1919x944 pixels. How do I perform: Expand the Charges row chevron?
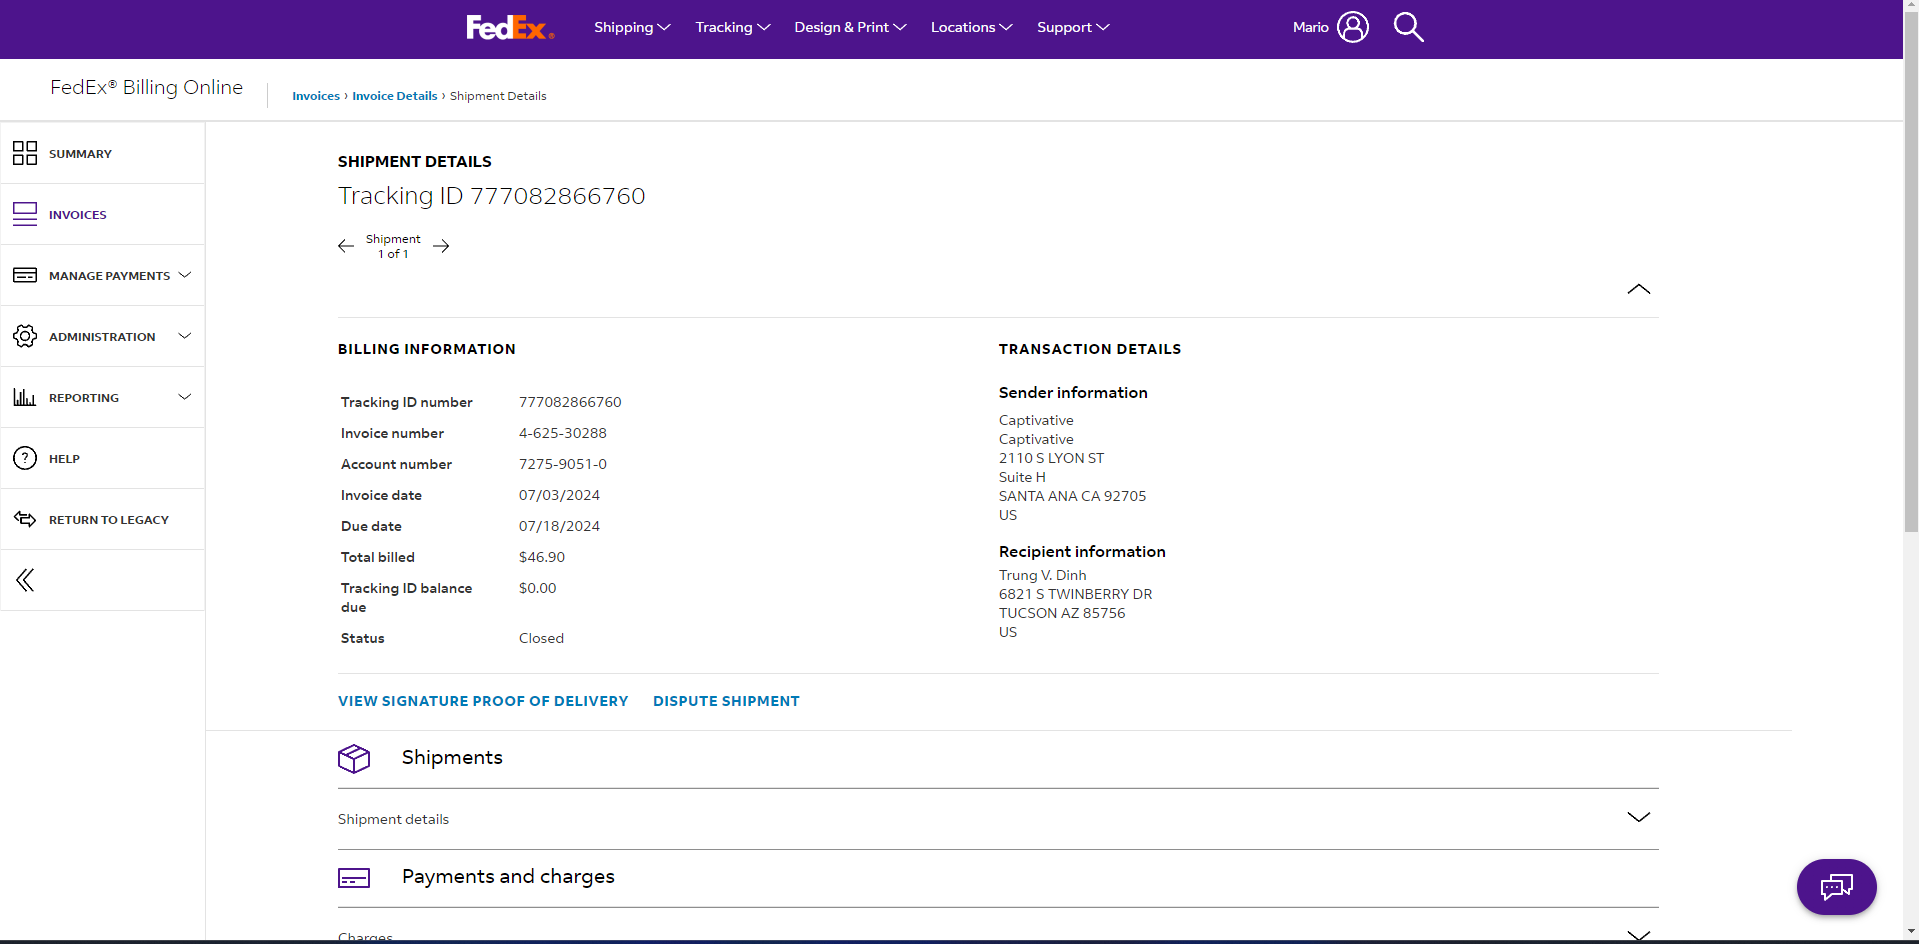point(1638,935)
